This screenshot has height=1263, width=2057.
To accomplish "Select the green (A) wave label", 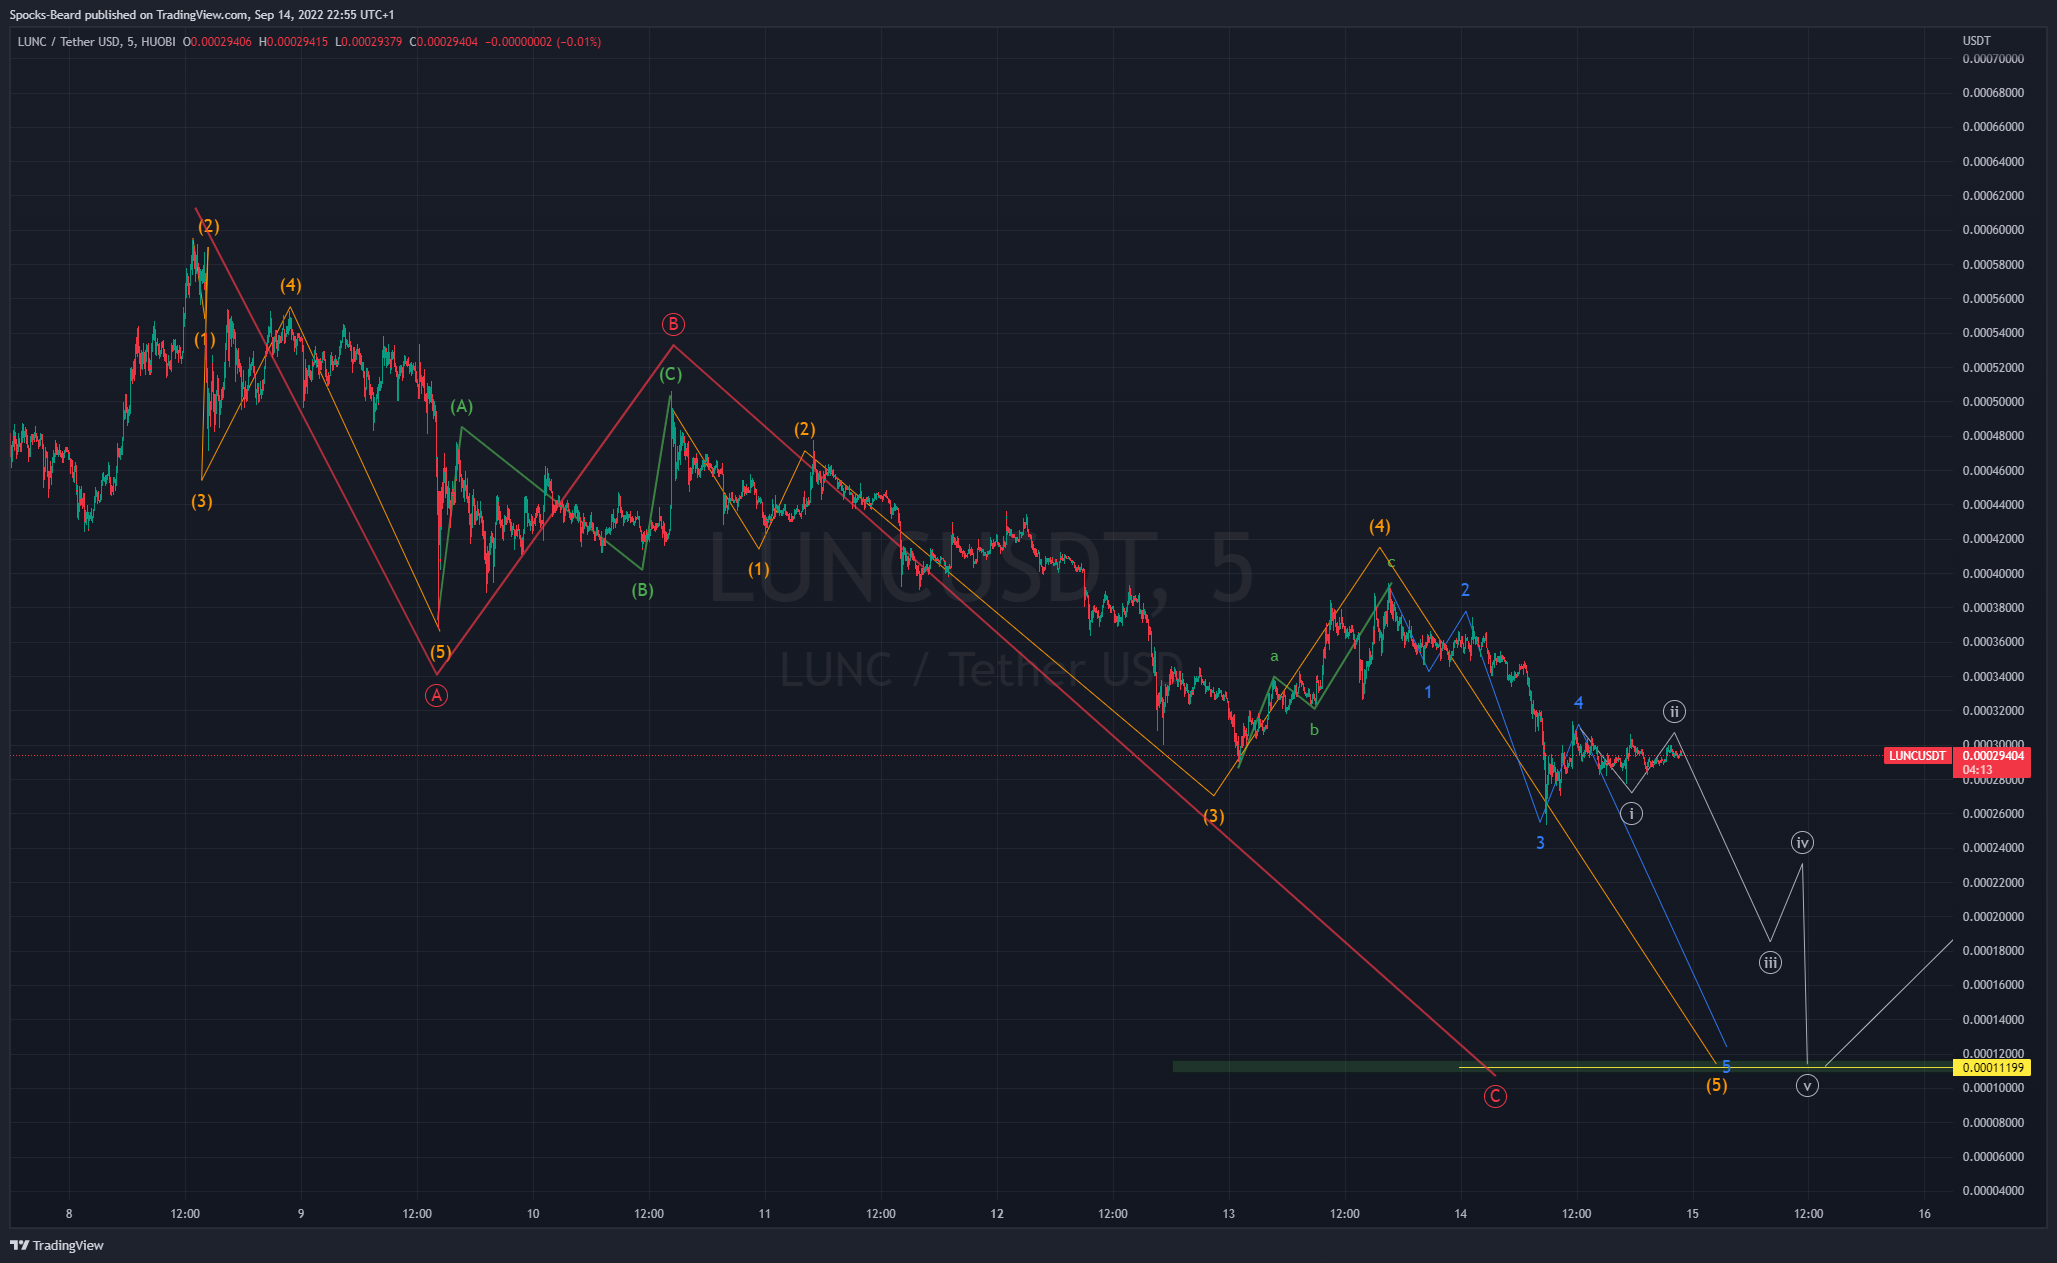I will coord(461,406).
